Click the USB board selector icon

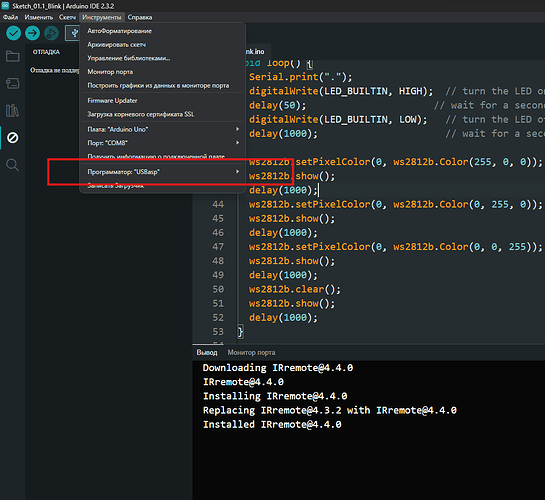(74, 33)
